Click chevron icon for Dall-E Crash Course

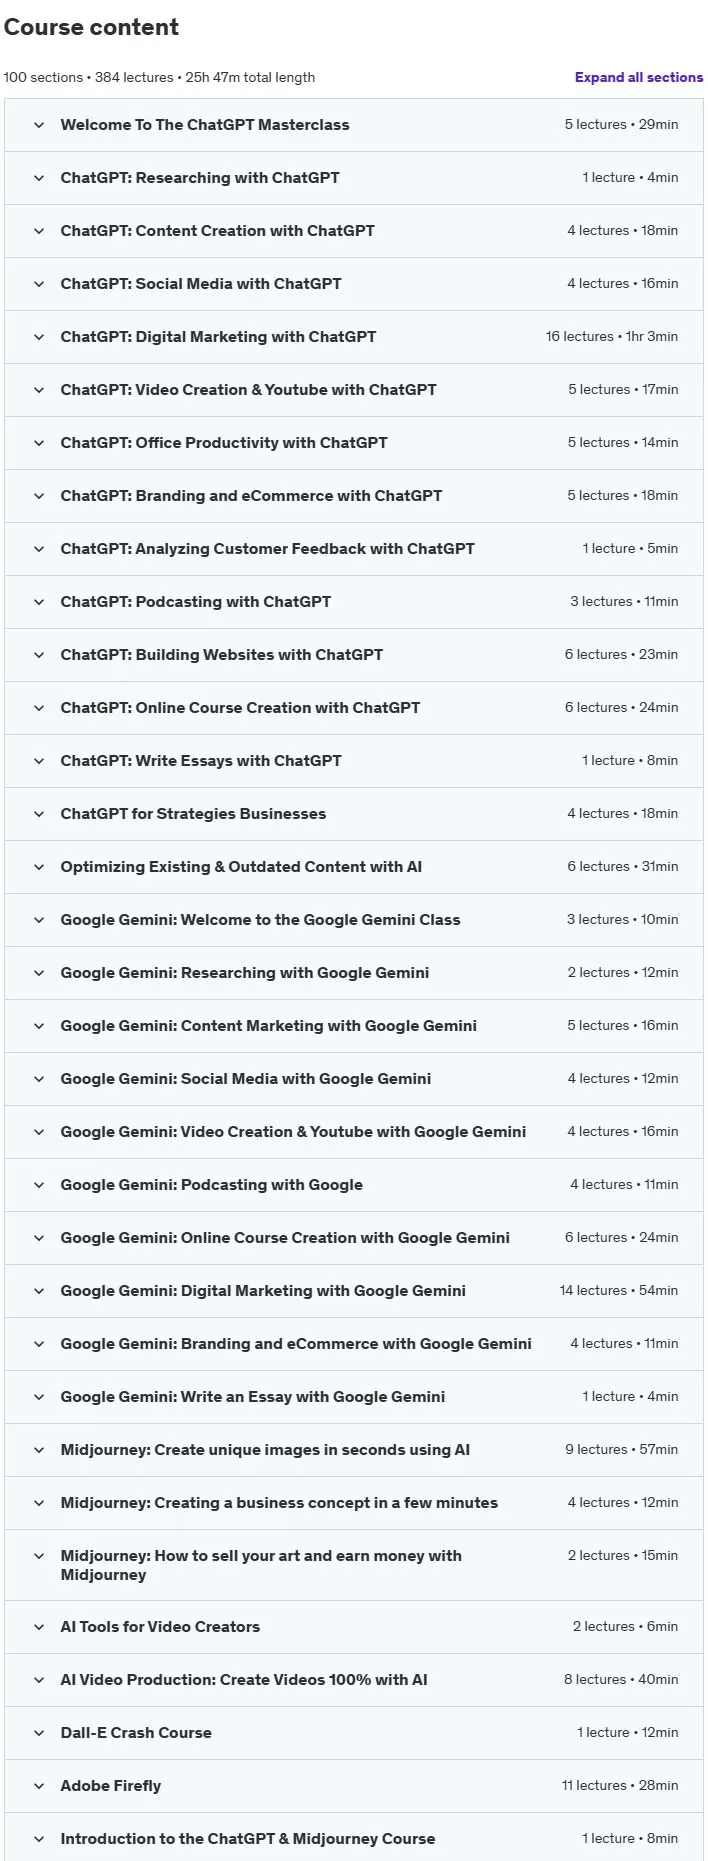point(39,1733)
